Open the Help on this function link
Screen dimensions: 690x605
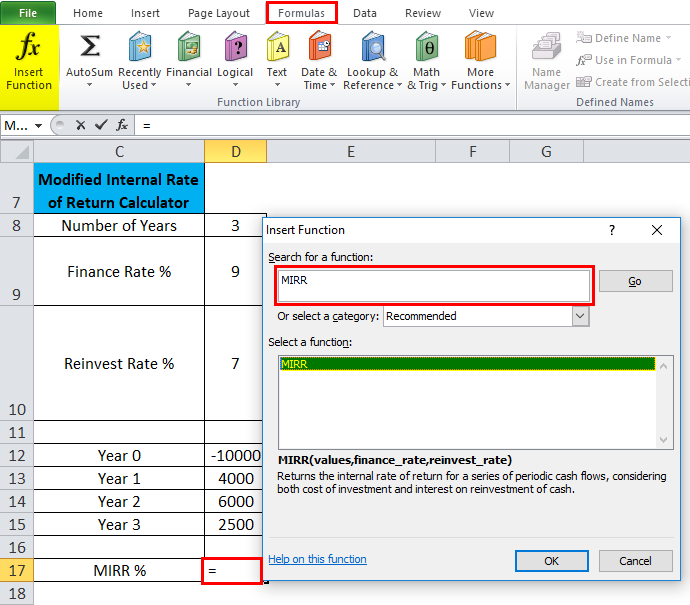point(317,559)
